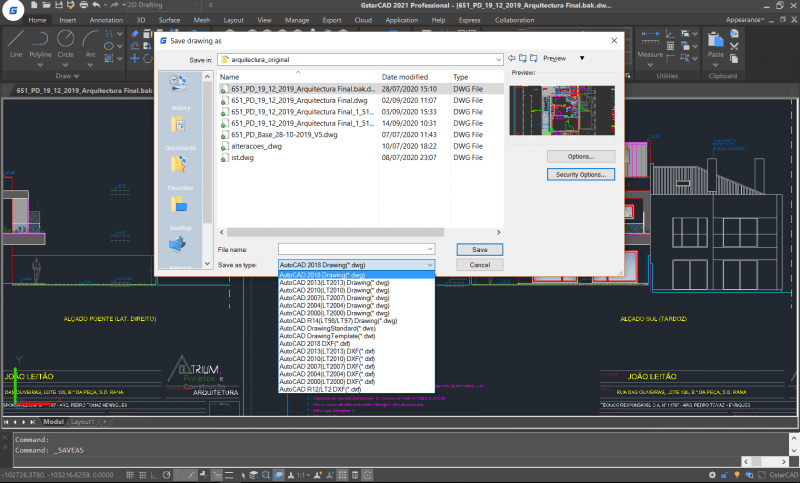Viewport: 800px width, 483px height.
Task: Select file 651_PD_Base_28-10-2019_V5.dwg
Action: [x=284, y=134]
